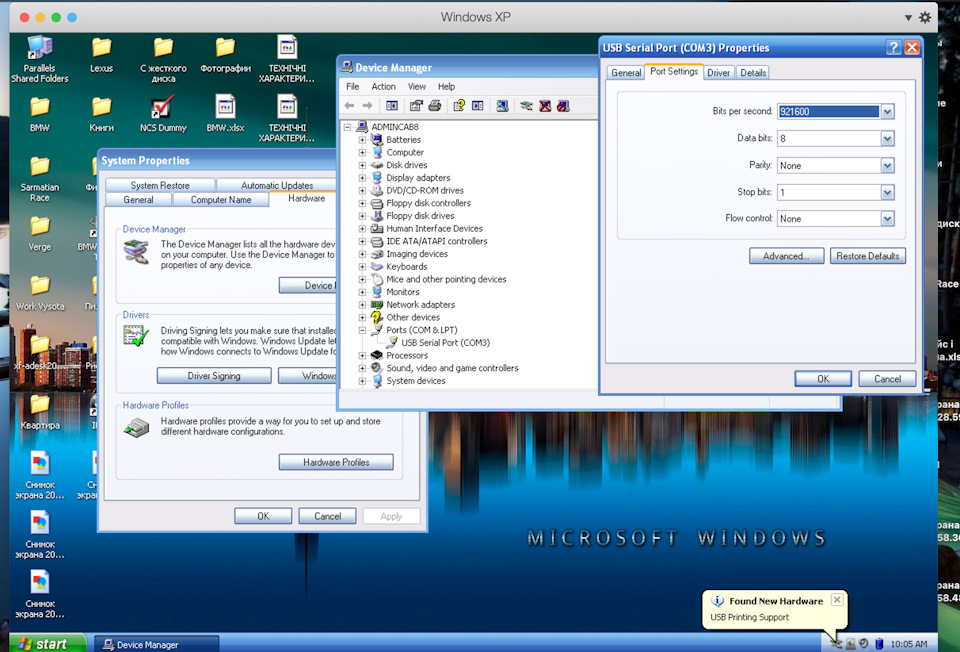
Task: Click Update Driver toolbar icon
Action: point(526,106)
